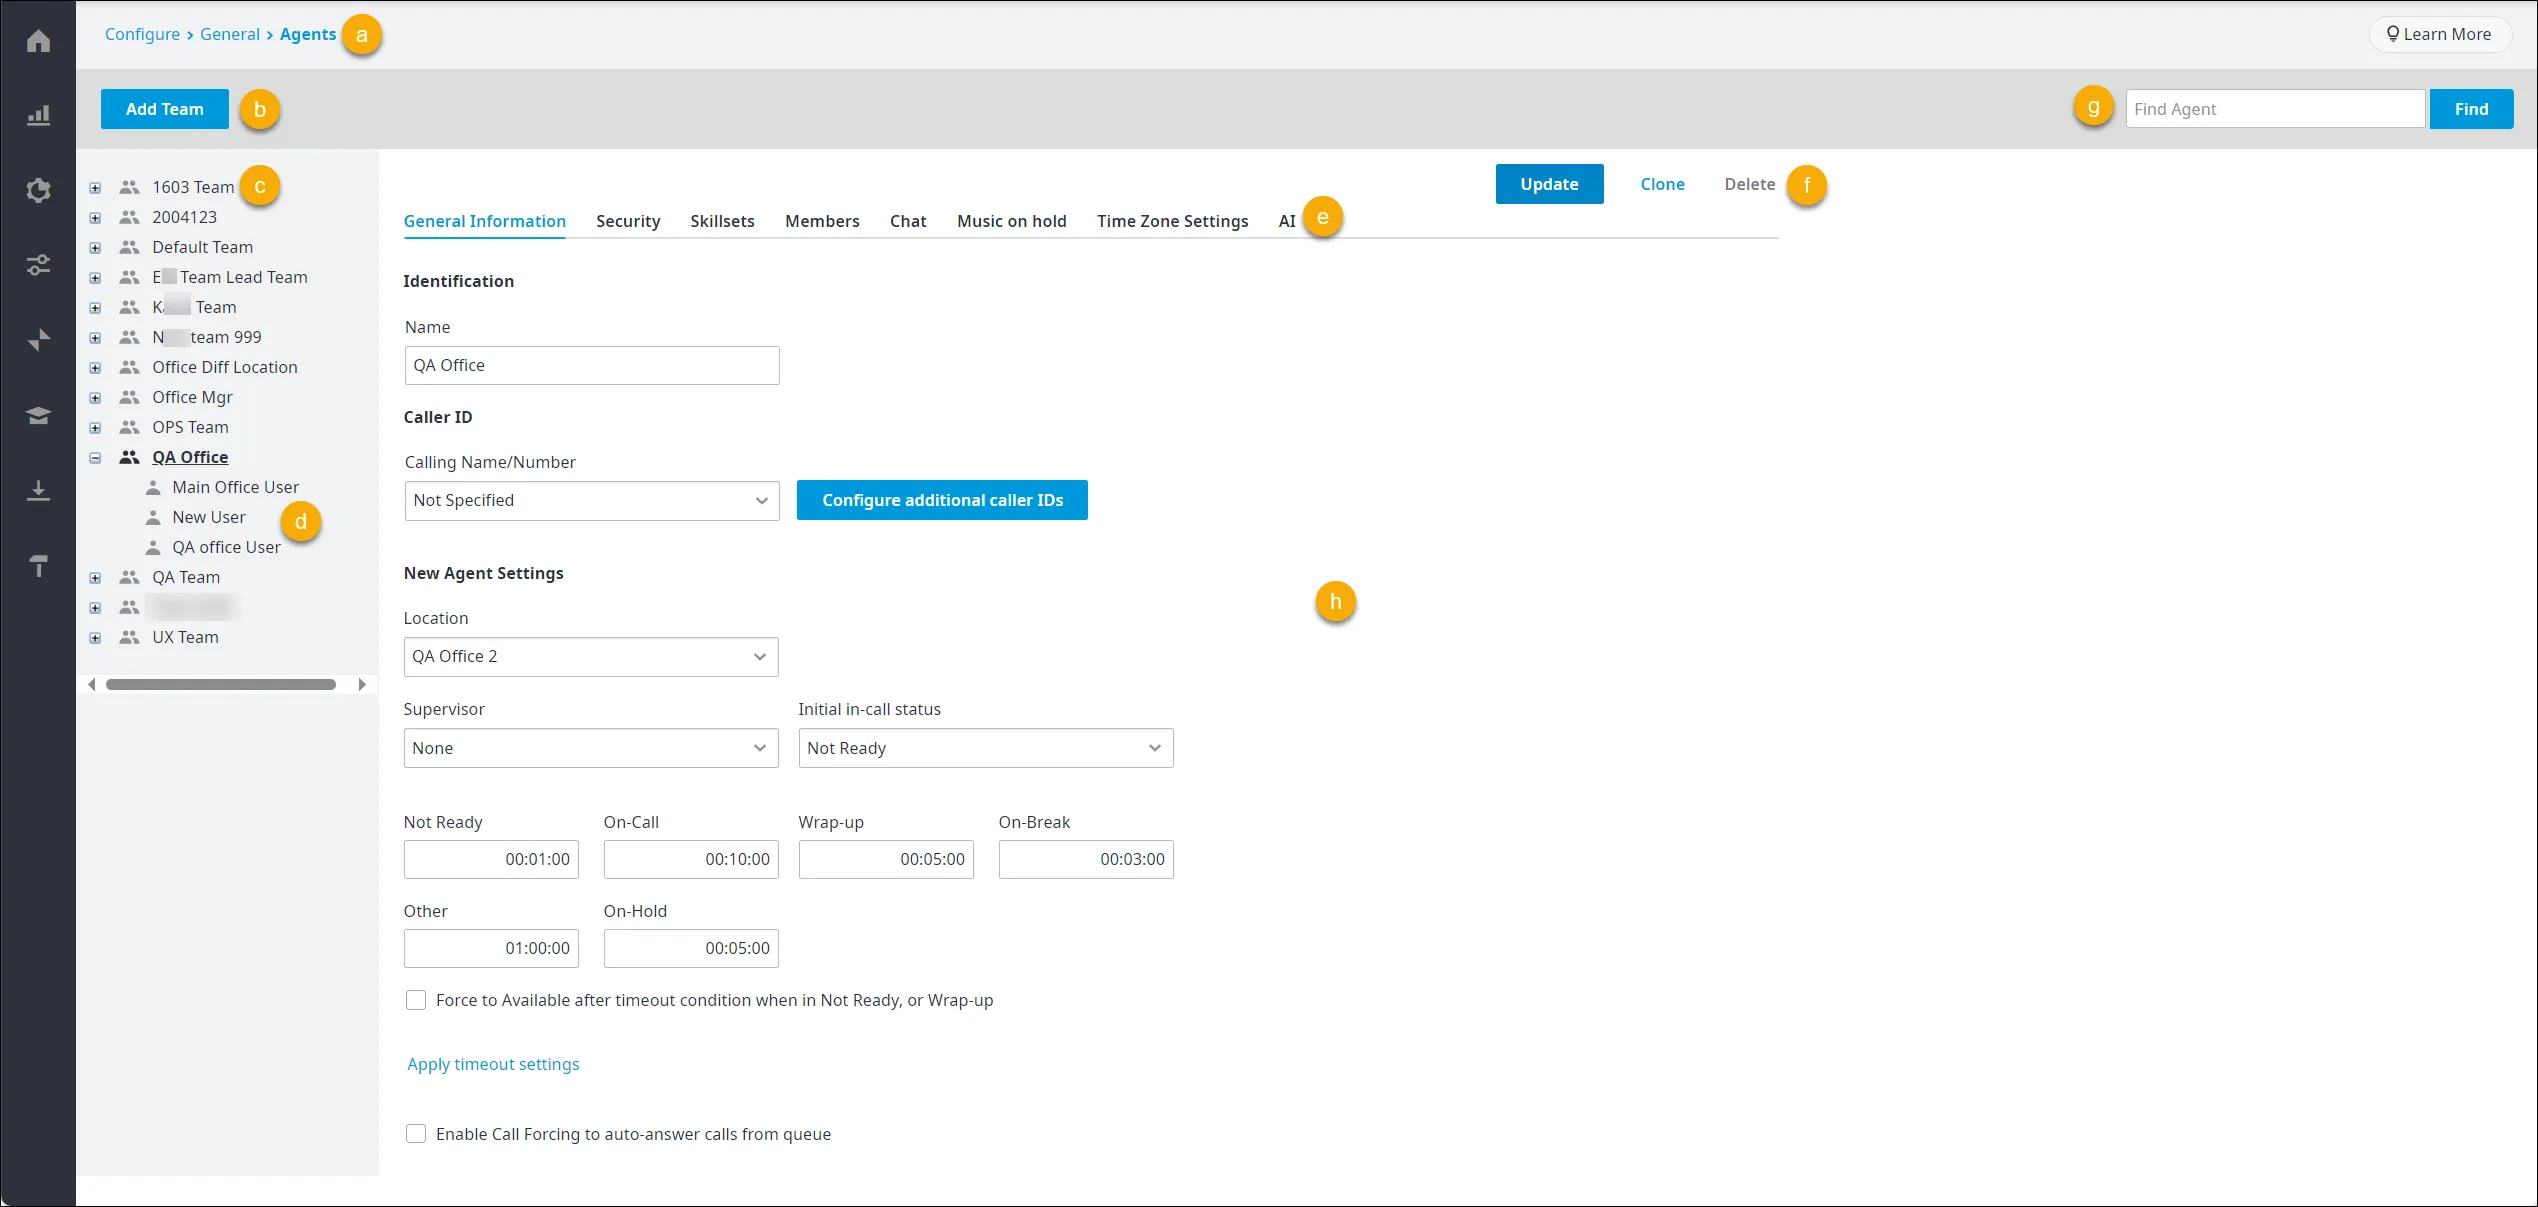The width and height of the screenshot is (2538, 1207).
Task: Click user icon beside New User
Action: pyautogui.click(x=153, y=517)
